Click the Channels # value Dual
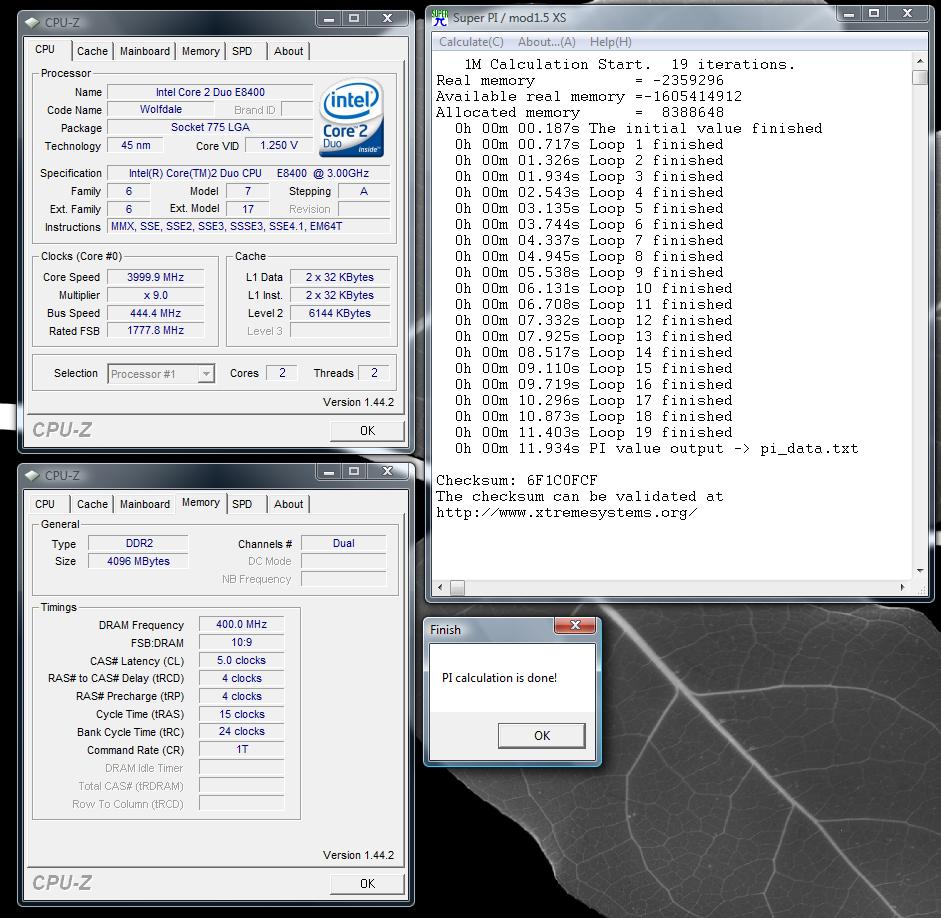Viewport: 941px width, 918px height. [344, 544]
